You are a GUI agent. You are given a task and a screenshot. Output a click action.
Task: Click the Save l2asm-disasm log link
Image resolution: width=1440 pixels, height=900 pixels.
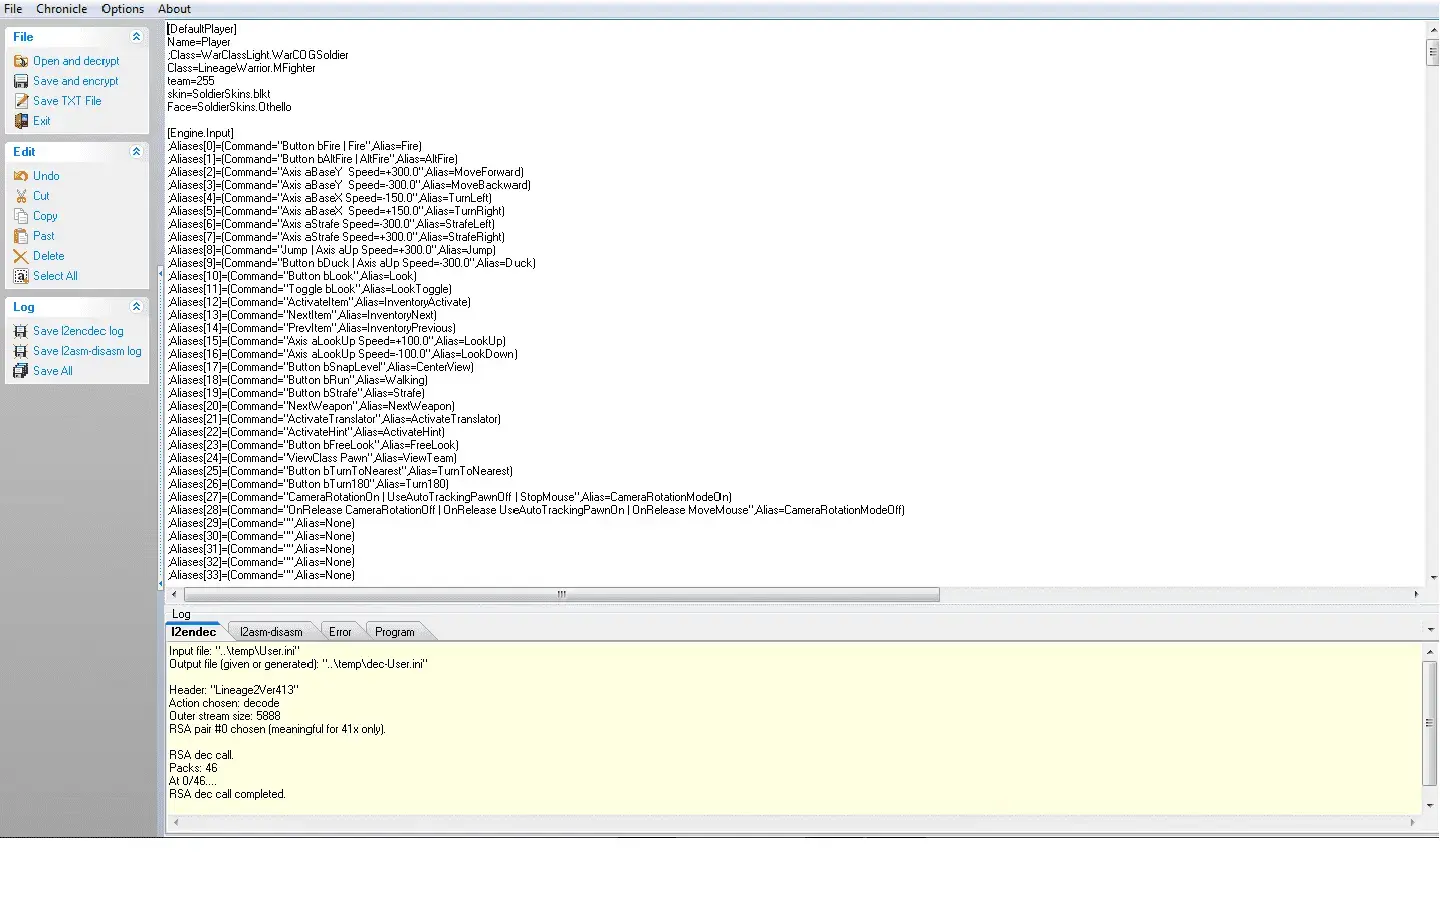pyautogui.click(x=87, y=351)
